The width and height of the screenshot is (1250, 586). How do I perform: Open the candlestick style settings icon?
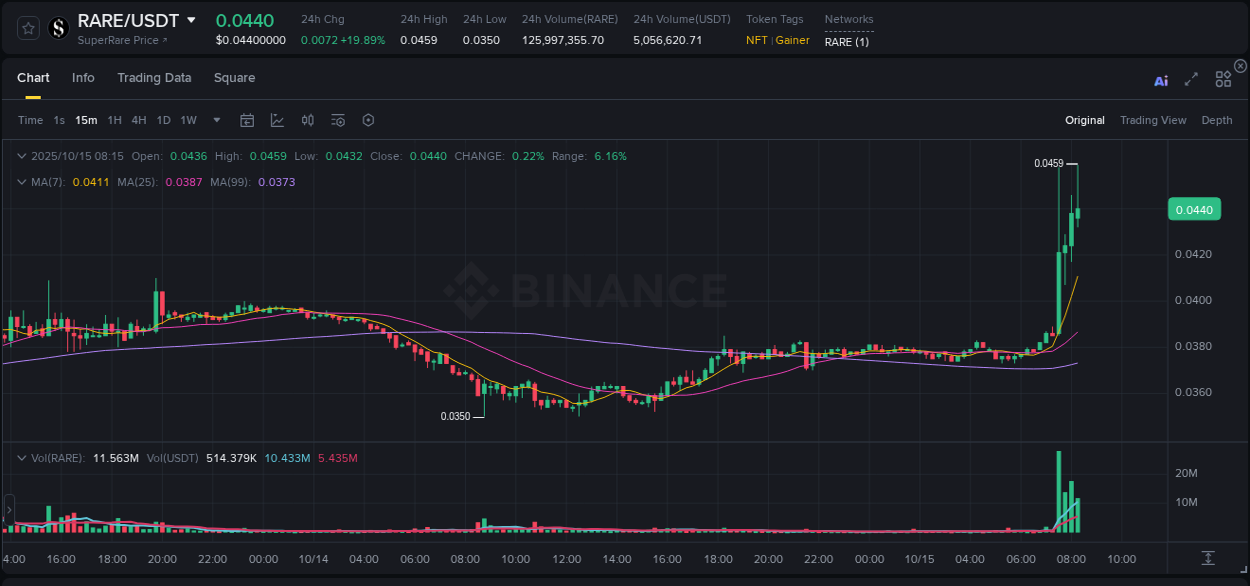point(307,120)
